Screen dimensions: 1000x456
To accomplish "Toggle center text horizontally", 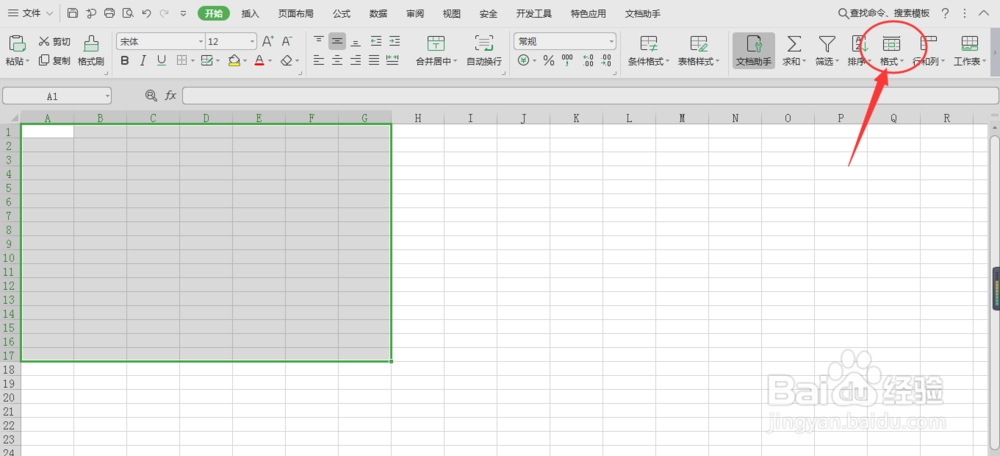I will 337,61.
